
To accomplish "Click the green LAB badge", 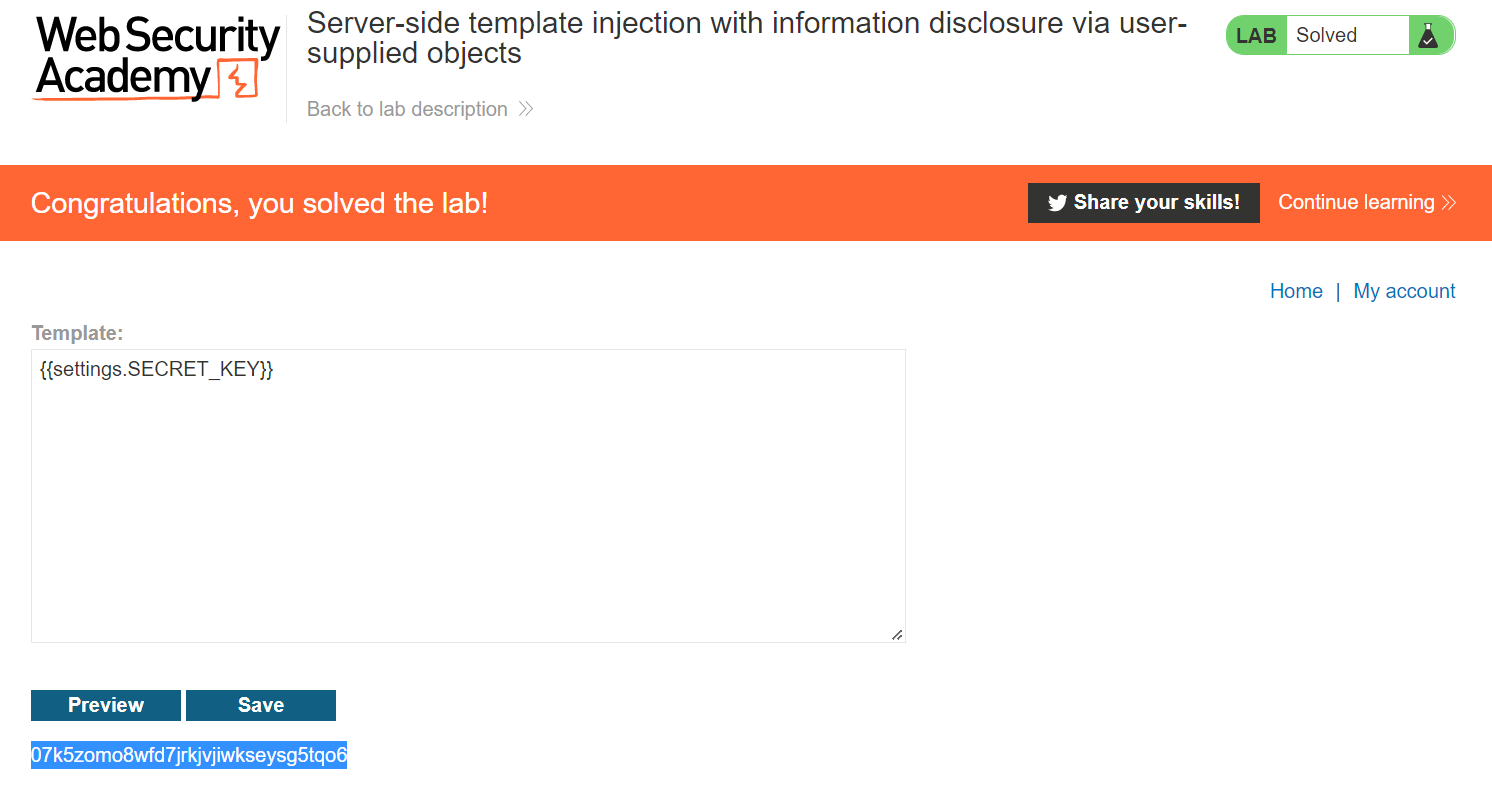I will (x=1256, y=36).
